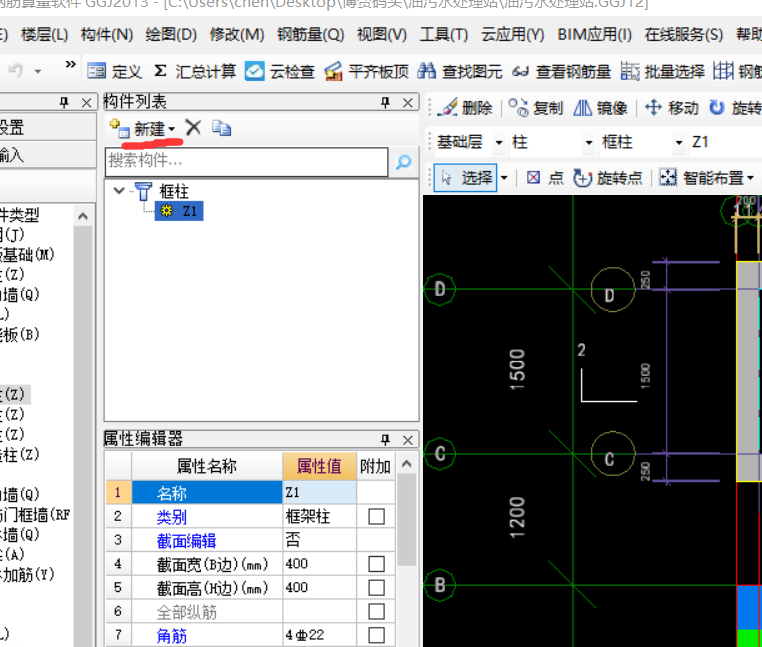Screen dimensions: 762x647
Task: Open 查找图元 find element tool
Action: [x=460, y=72]
